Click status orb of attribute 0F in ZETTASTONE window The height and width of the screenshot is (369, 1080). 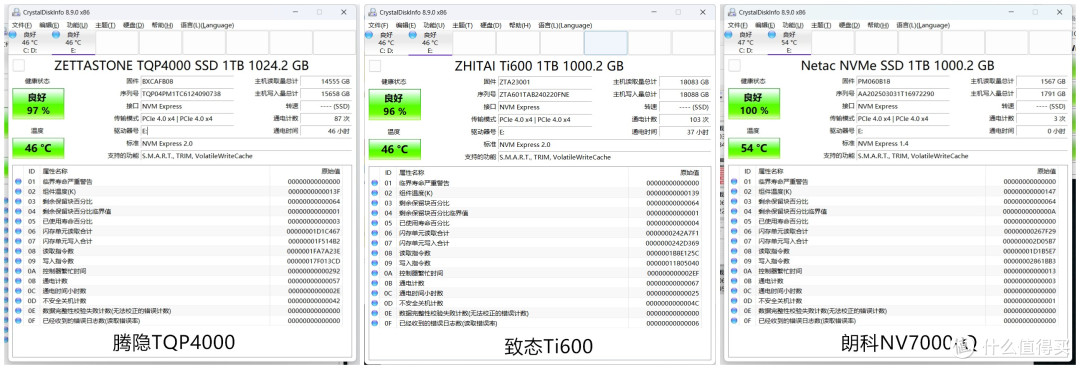19,321
